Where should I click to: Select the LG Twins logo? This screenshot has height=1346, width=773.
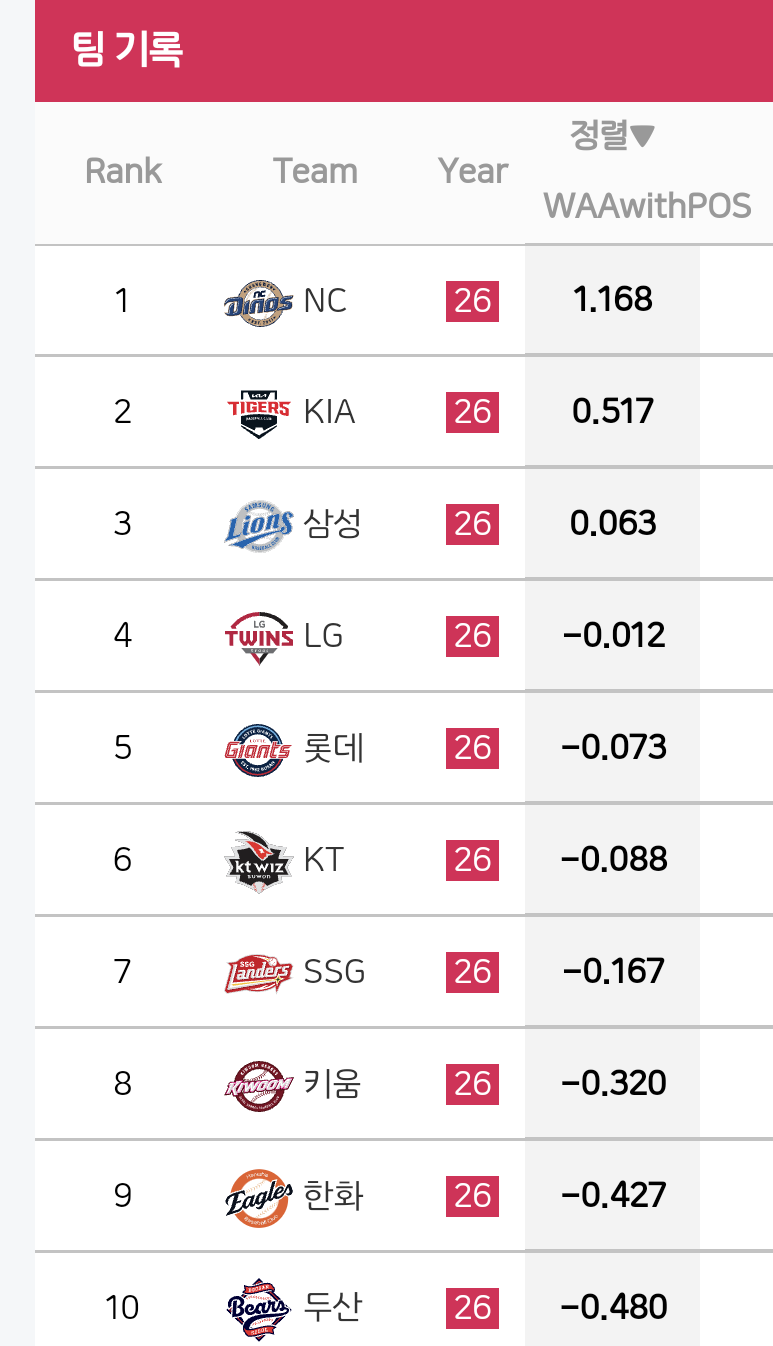tap(259, 635)
